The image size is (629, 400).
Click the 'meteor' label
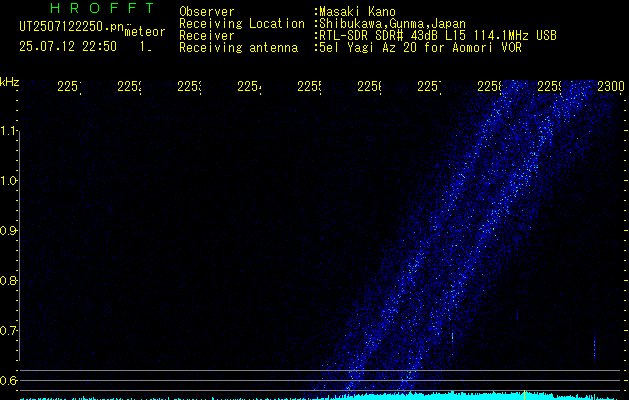tap(145, 32)
